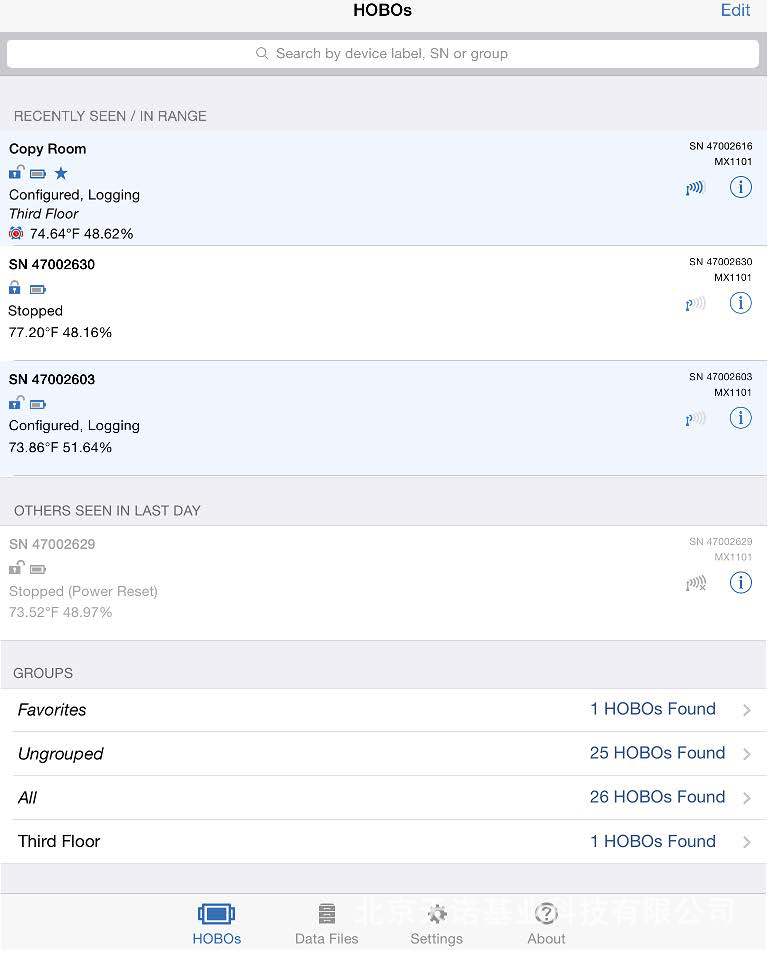Expand the Ungrouped group chevron
The width and height of the screenshot is (769, 954).
point(747,754)
